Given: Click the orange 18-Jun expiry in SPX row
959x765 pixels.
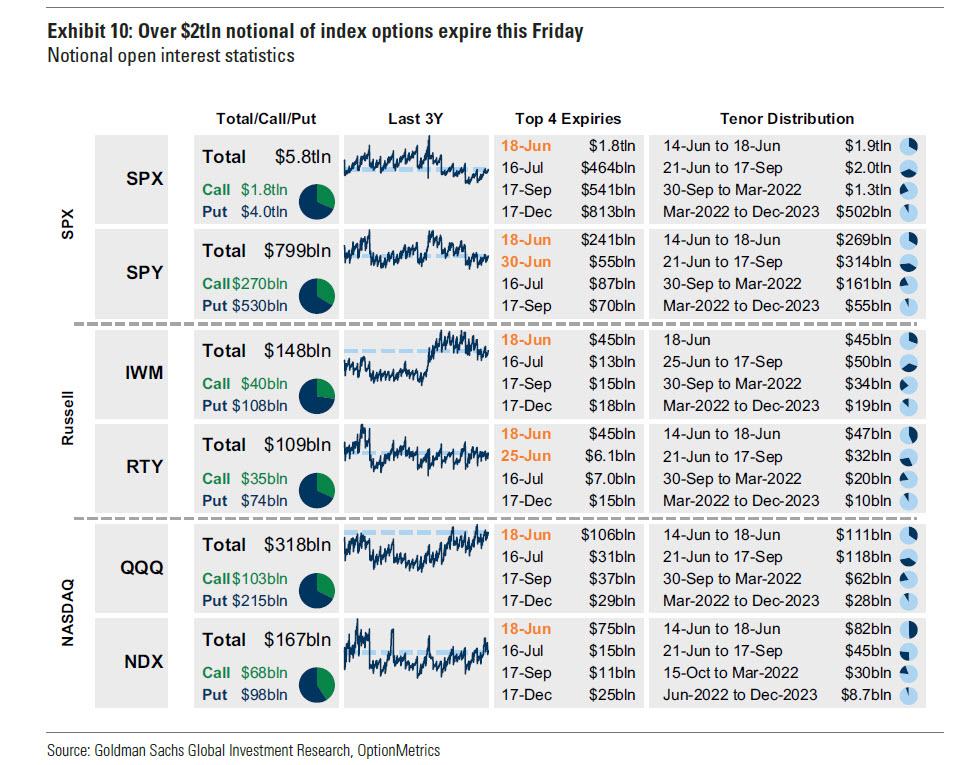Looking at the screenshot, I should click(x=524, y=146).
